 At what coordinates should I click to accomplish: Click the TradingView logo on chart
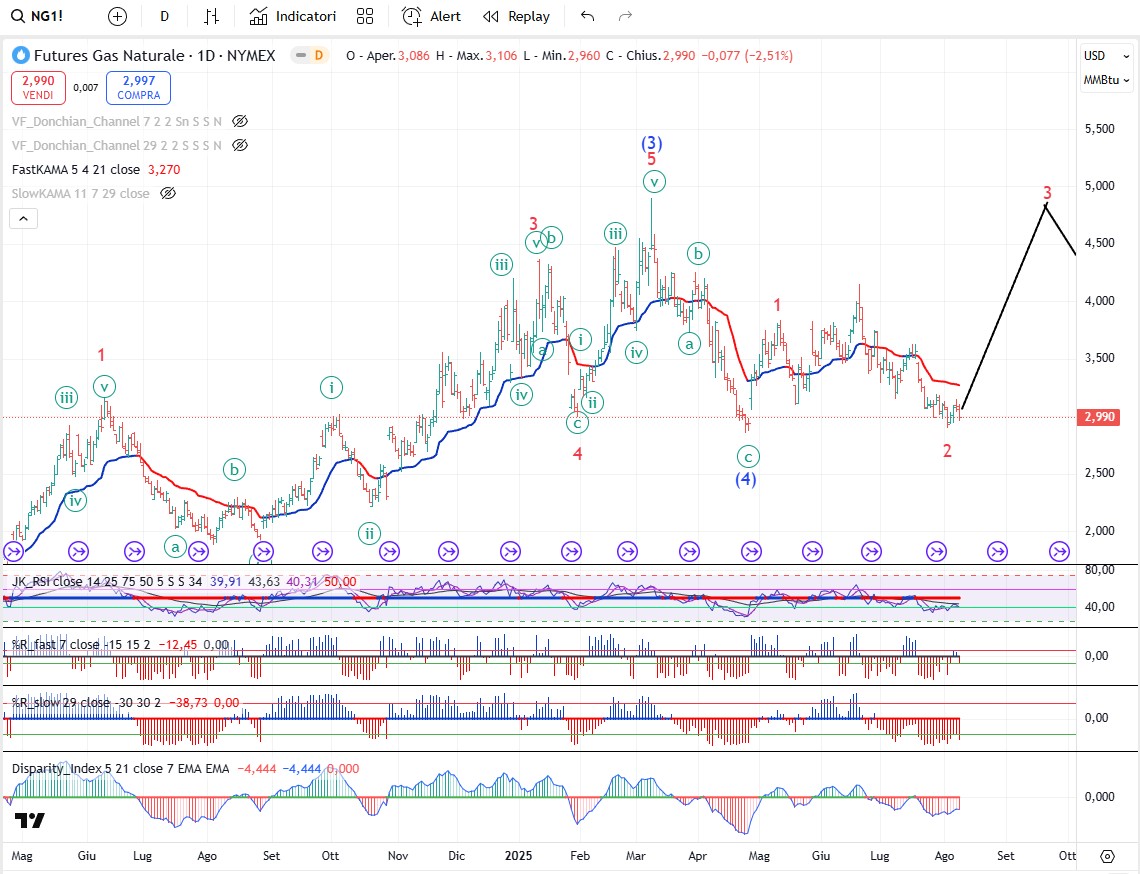click(x=30, y=821)
